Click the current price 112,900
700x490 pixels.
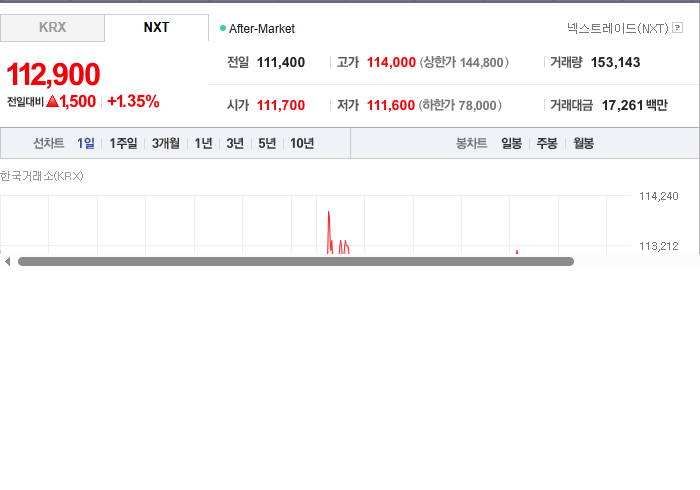[x=53, y=74]
